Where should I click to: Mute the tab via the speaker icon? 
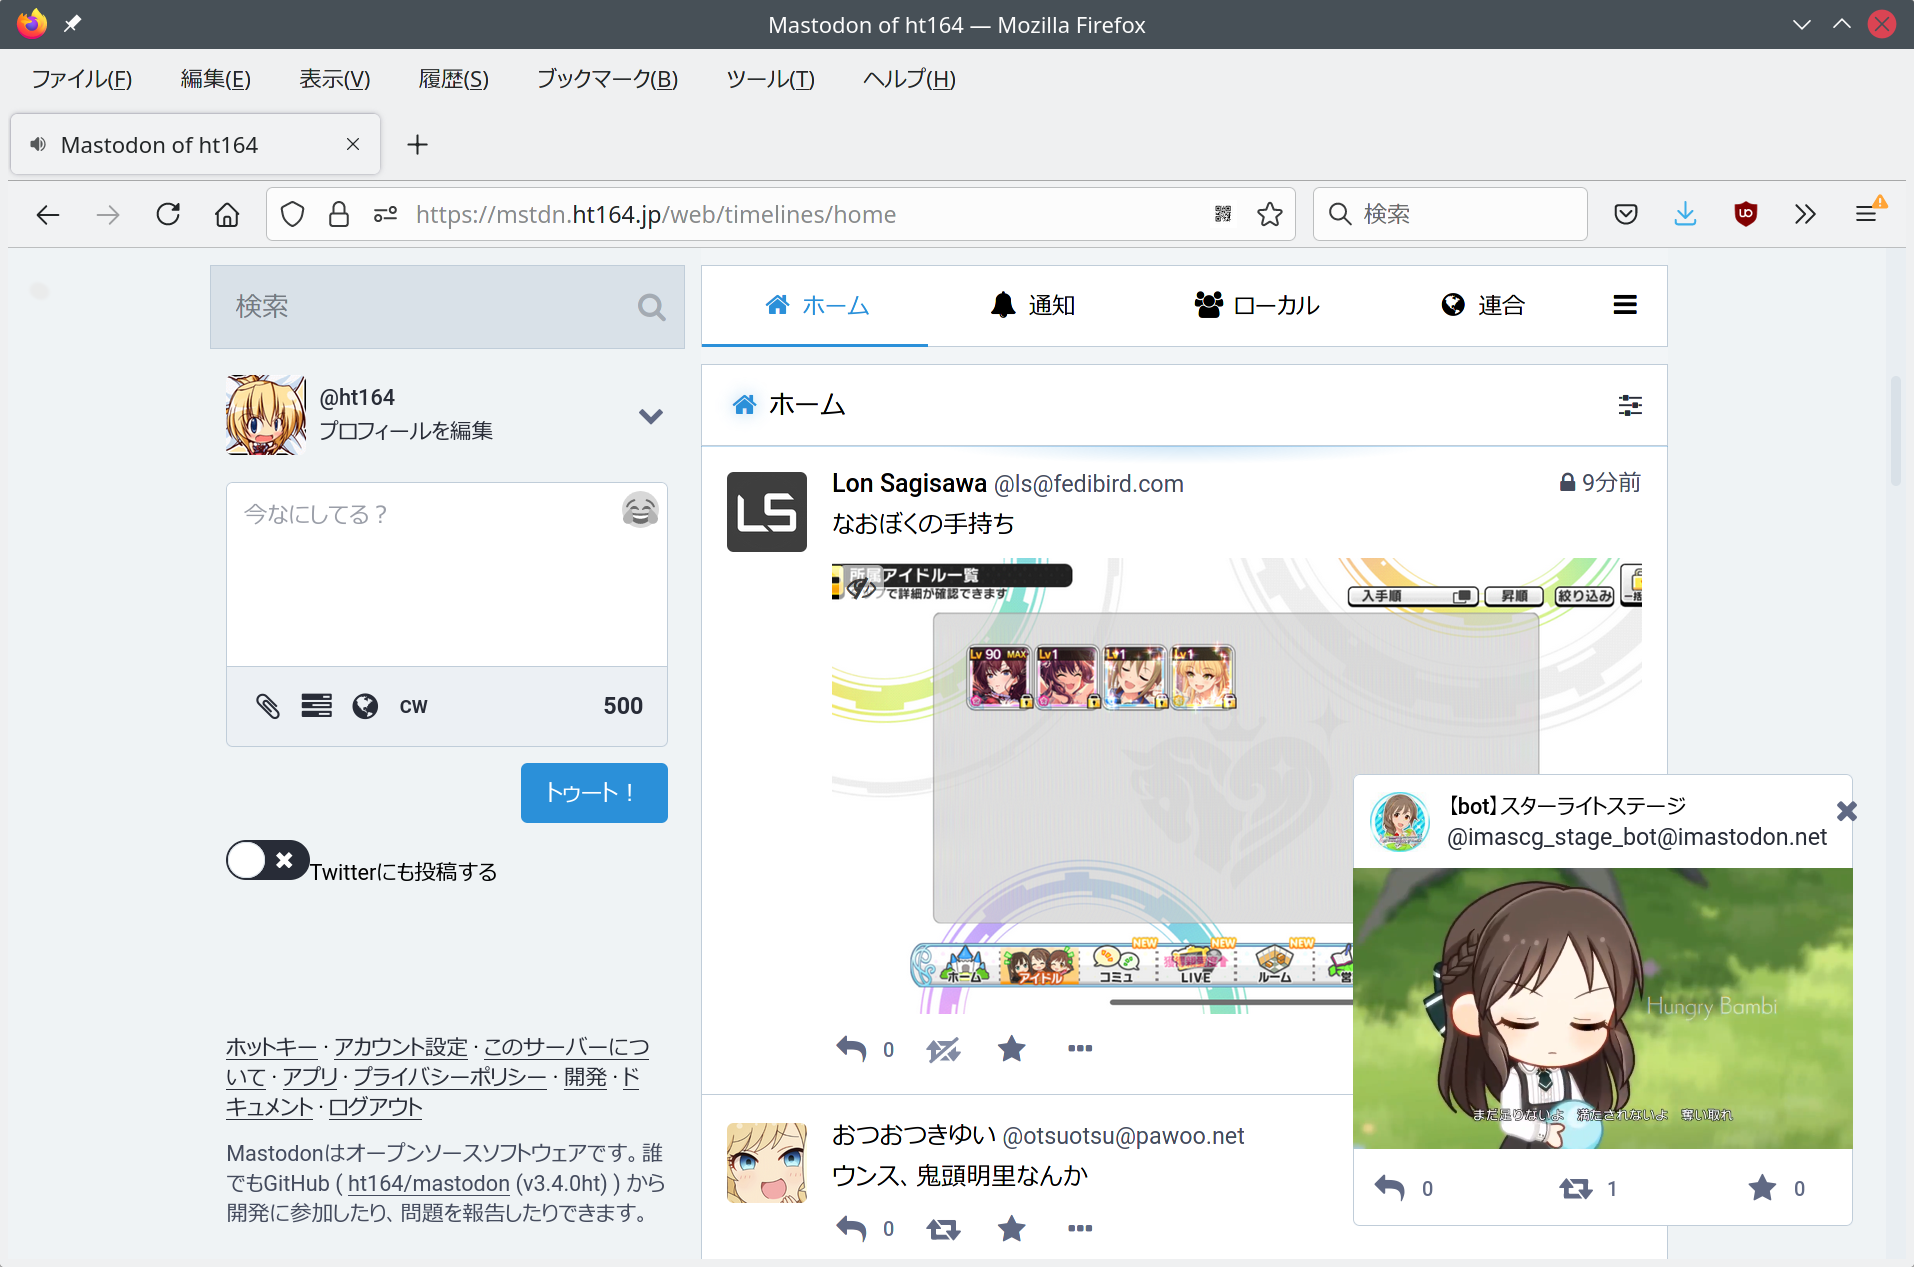(38, 145)
